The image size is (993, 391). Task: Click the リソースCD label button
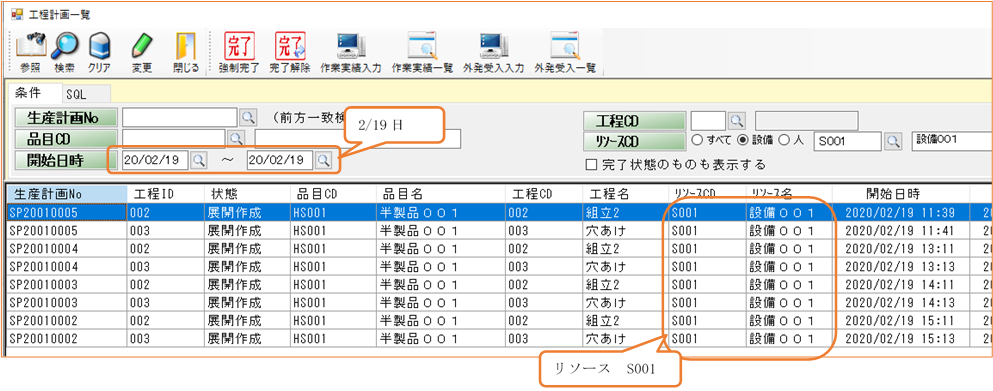[x=634, y=141]
